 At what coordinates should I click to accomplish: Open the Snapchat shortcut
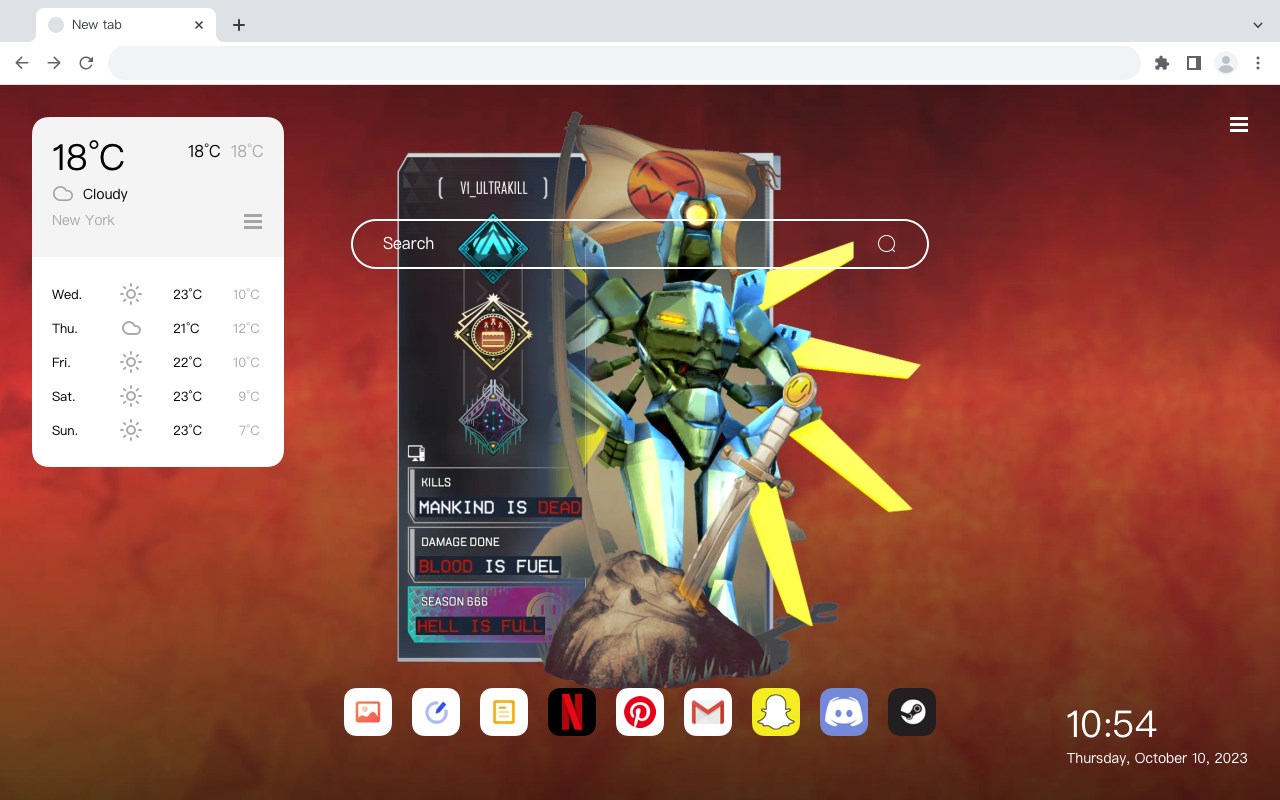776,712
